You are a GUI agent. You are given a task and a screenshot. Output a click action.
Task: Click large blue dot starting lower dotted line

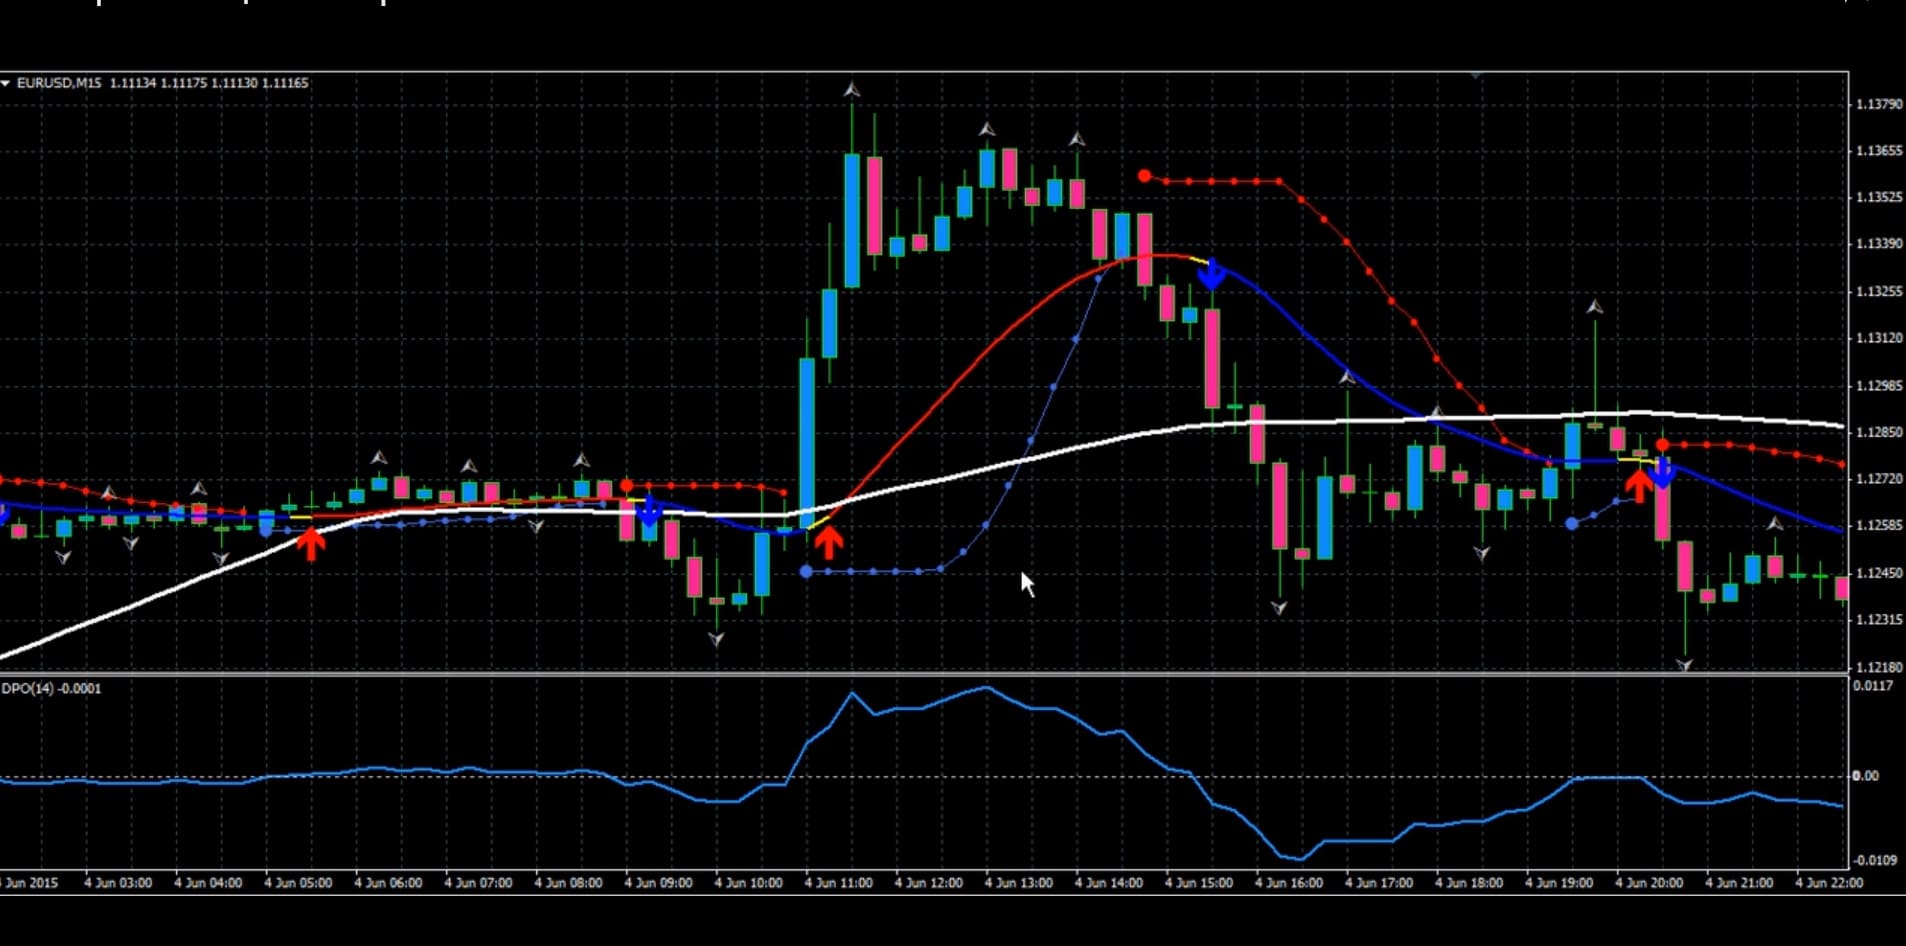[x=807, y=571]
